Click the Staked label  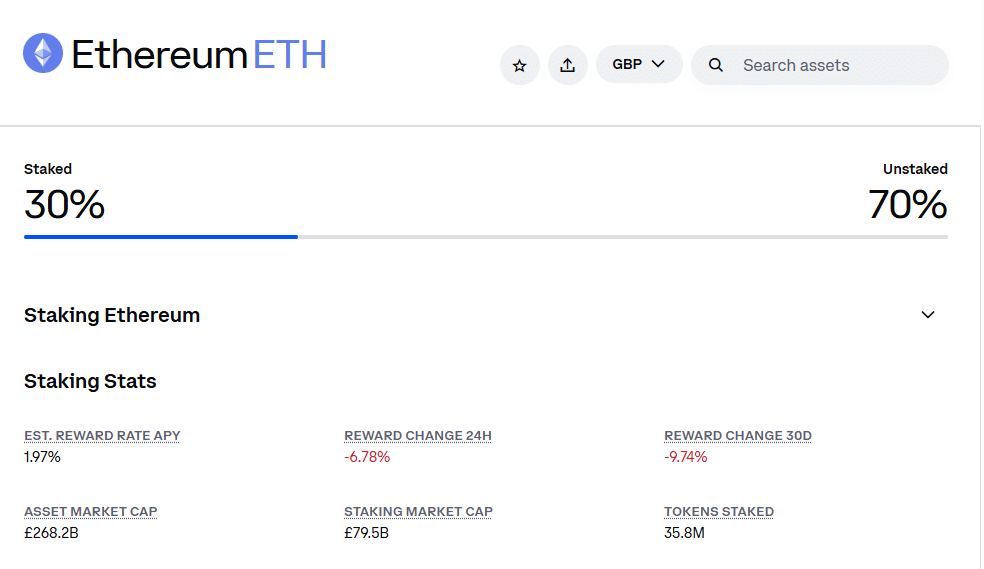pos(48,169)
